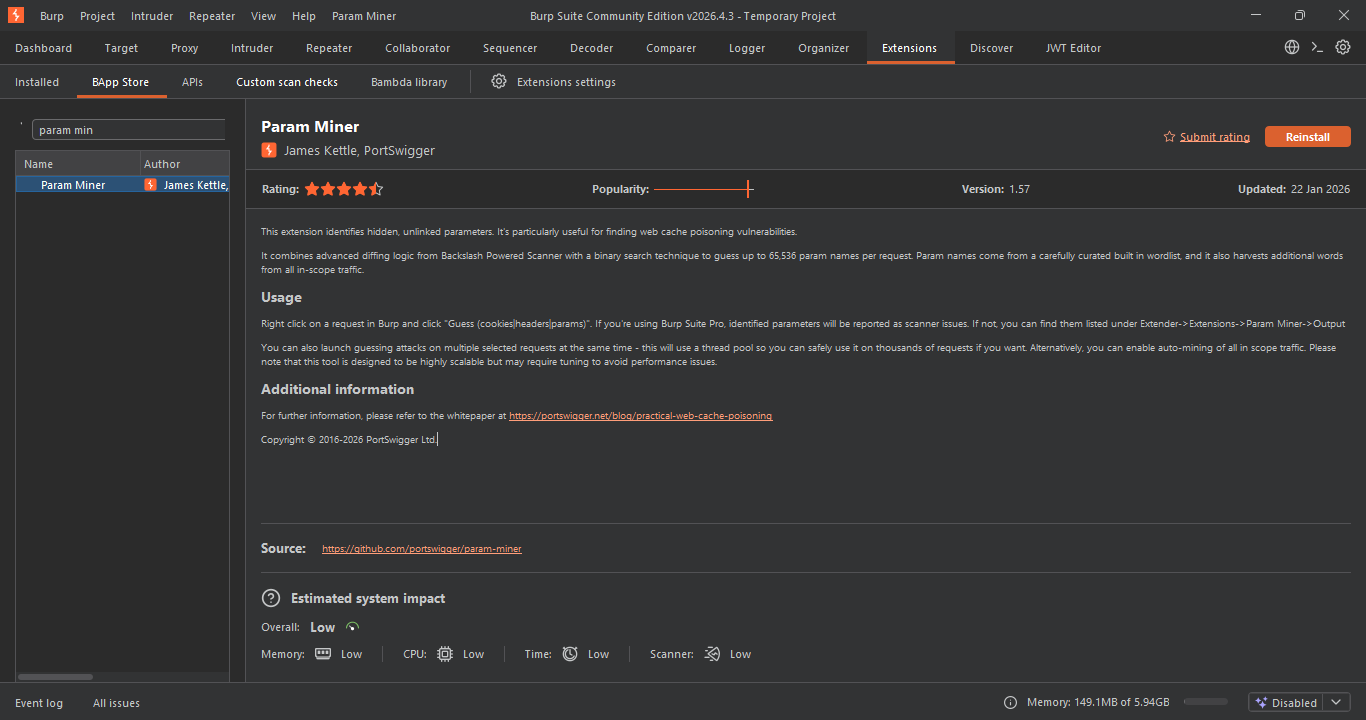Open the terminal prompt icon

pyautogui.click(x=1317, y=47)
